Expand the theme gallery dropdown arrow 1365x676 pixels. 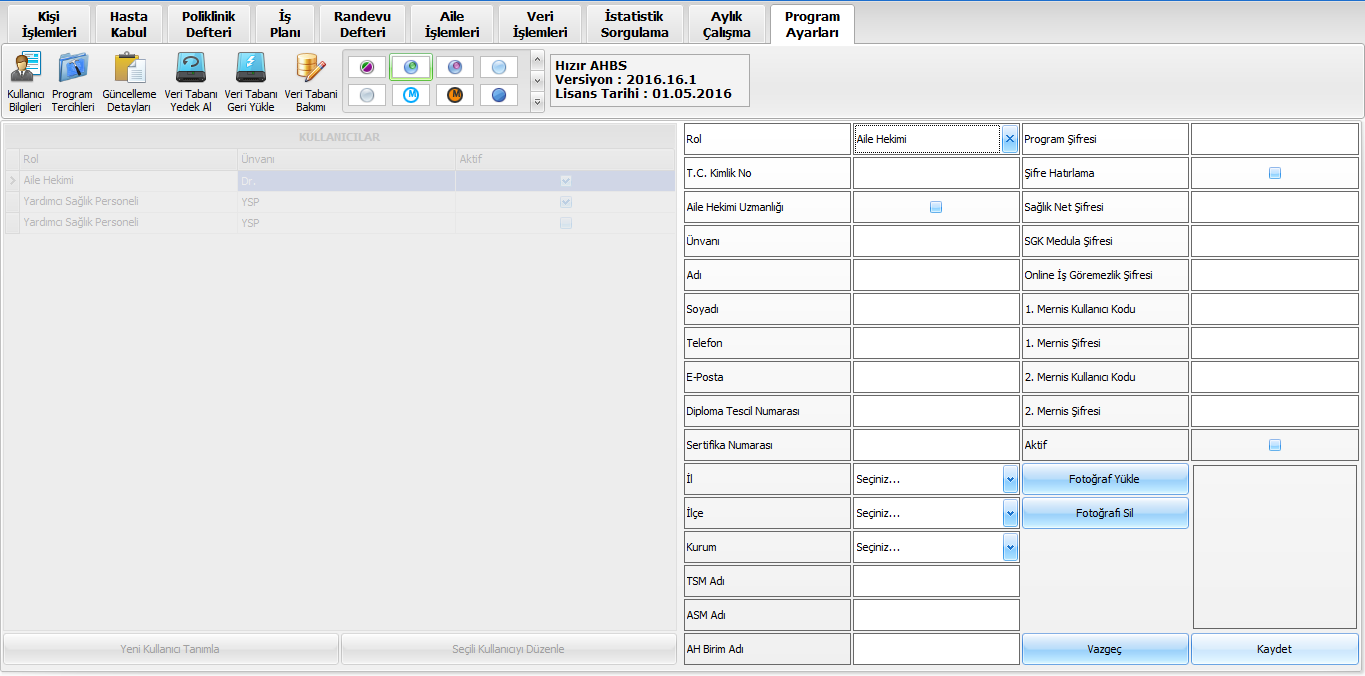tap(537, 101)
